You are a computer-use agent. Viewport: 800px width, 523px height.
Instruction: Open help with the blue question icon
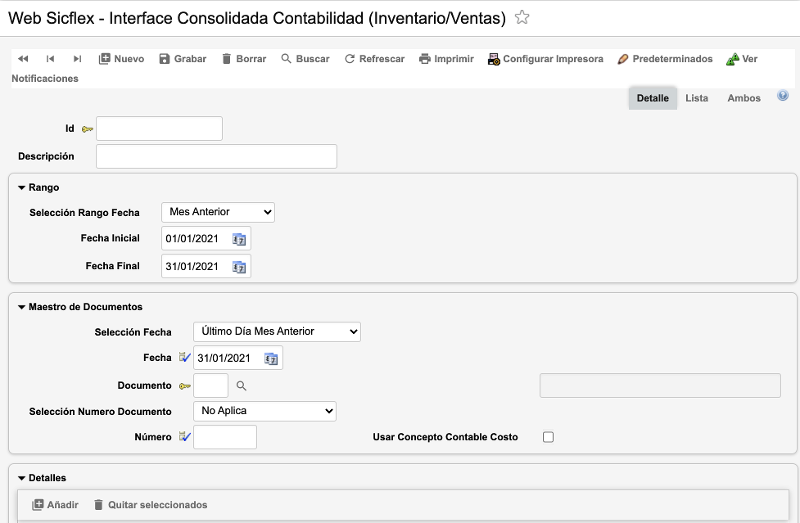pos(783,95)
